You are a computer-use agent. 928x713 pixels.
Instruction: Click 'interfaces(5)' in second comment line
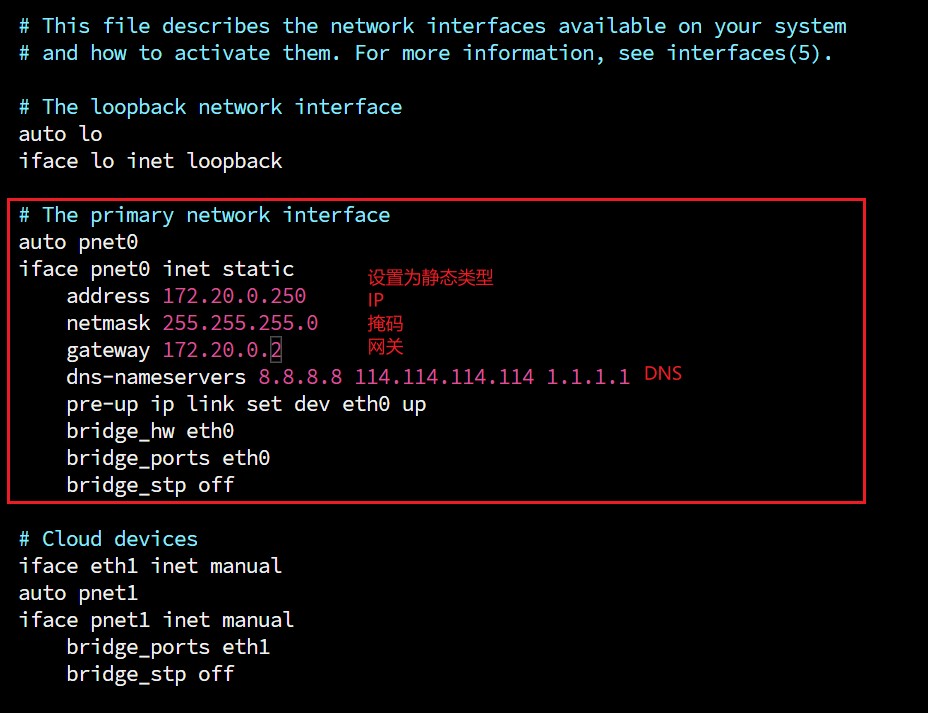pos(743,53)
